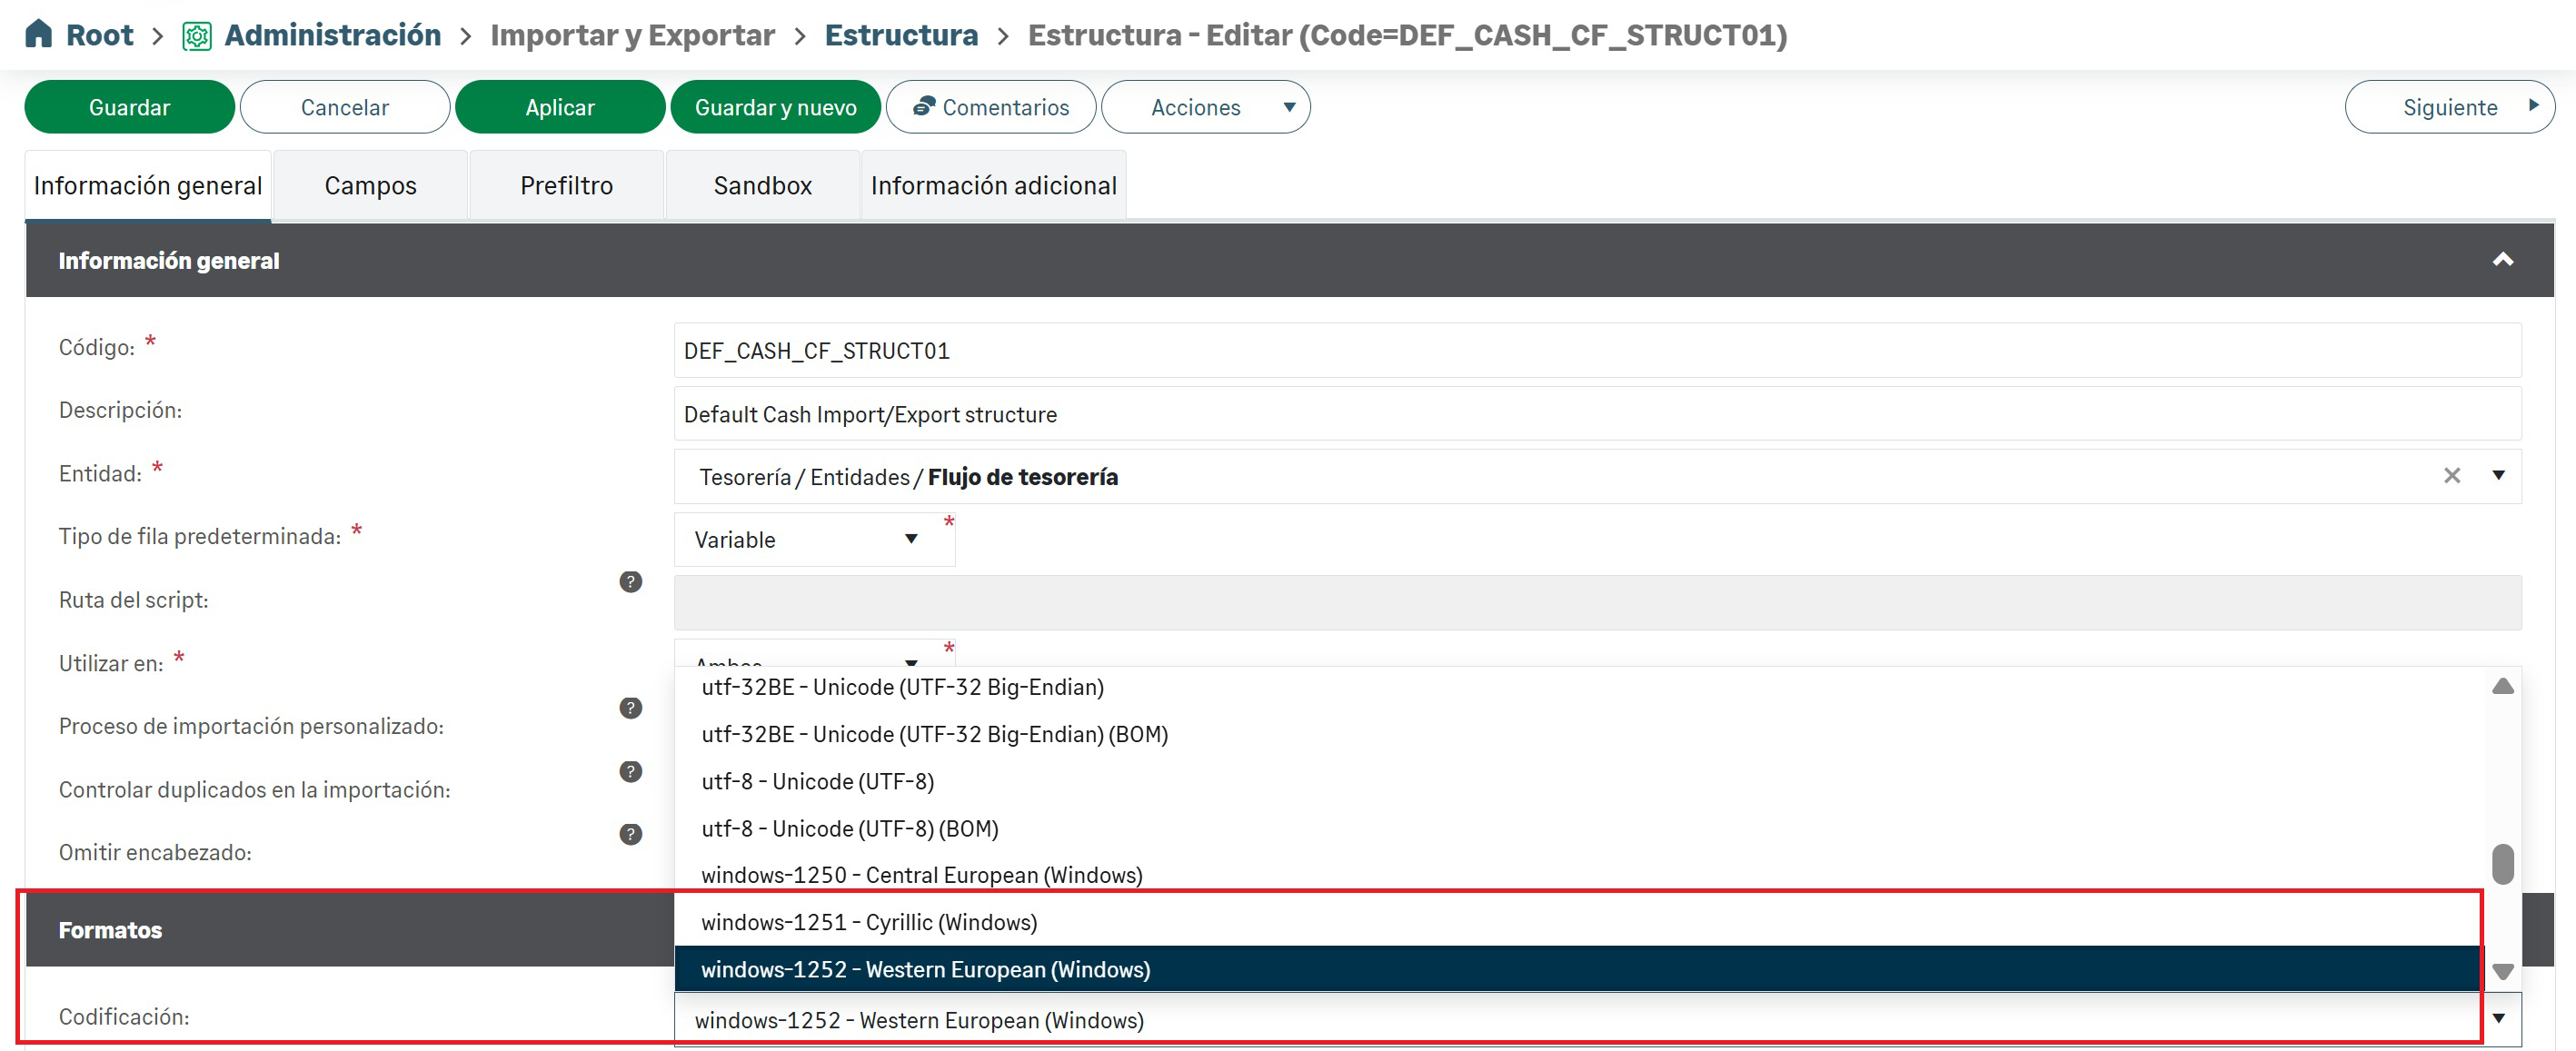Collapse the Información general section chevron
Image resolution: width=2576 pixels, height=1051 pixels.
(x=2502, y=260)
